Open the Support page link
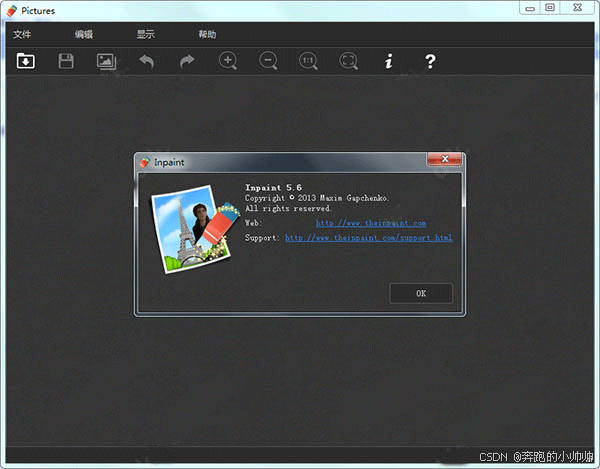 coord(369,238)
